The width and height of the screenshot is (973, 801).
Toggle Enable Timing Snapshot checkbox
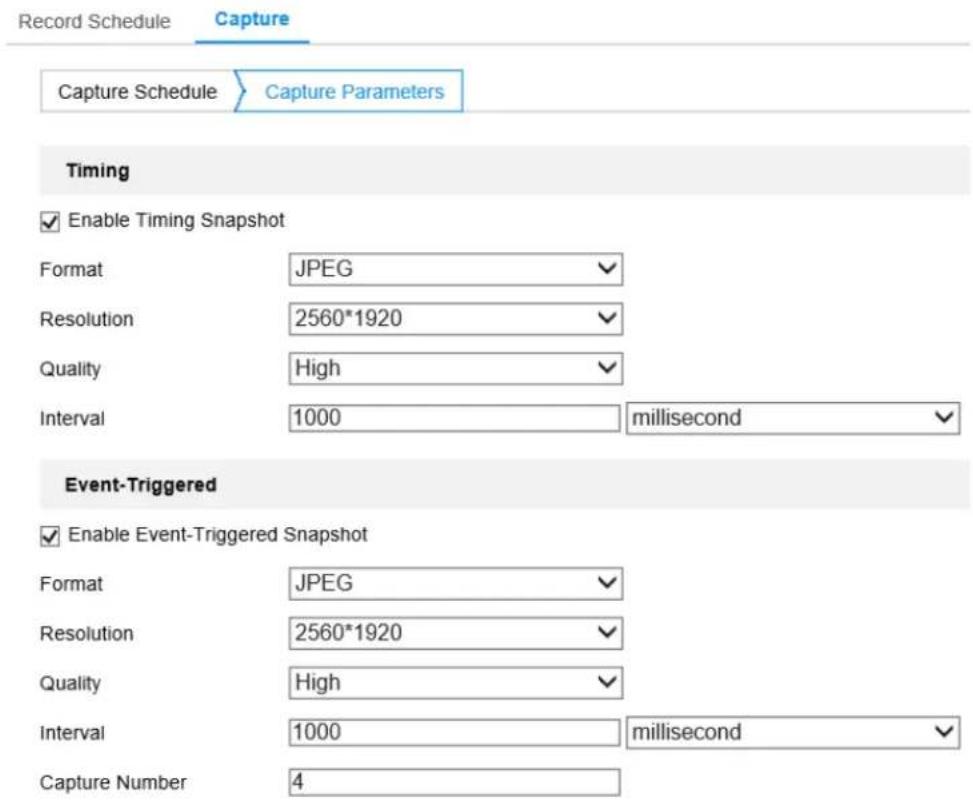[50, 222]
